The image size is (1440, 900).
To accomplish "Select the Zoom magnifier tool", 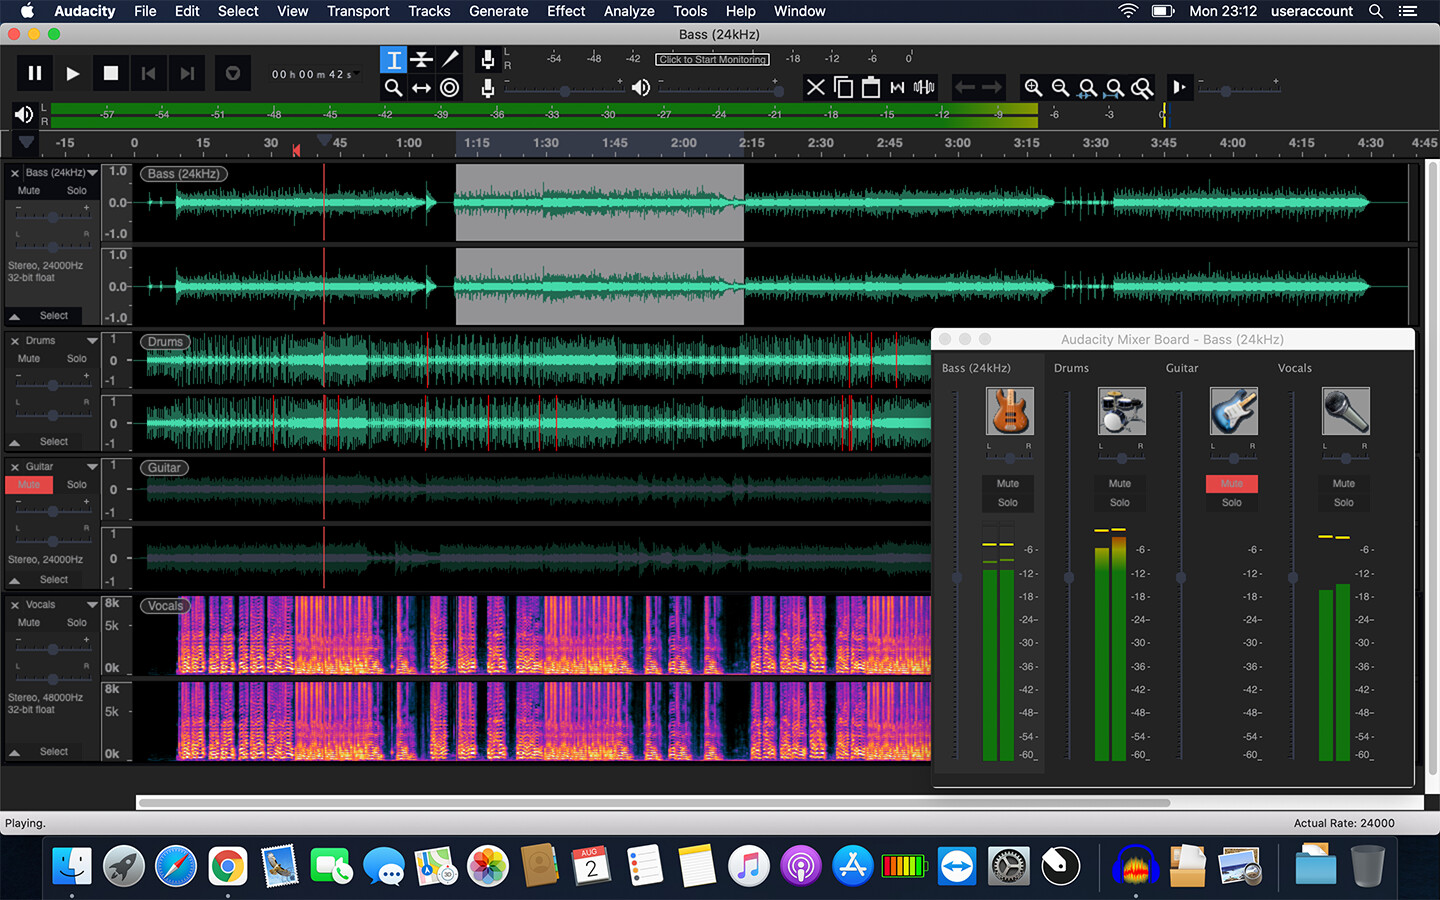I will [394, 88].
